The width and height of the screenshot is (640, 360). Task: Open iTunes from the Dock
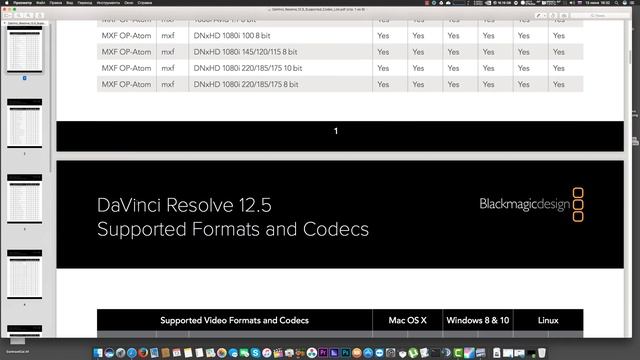click(x=267, y=353)
